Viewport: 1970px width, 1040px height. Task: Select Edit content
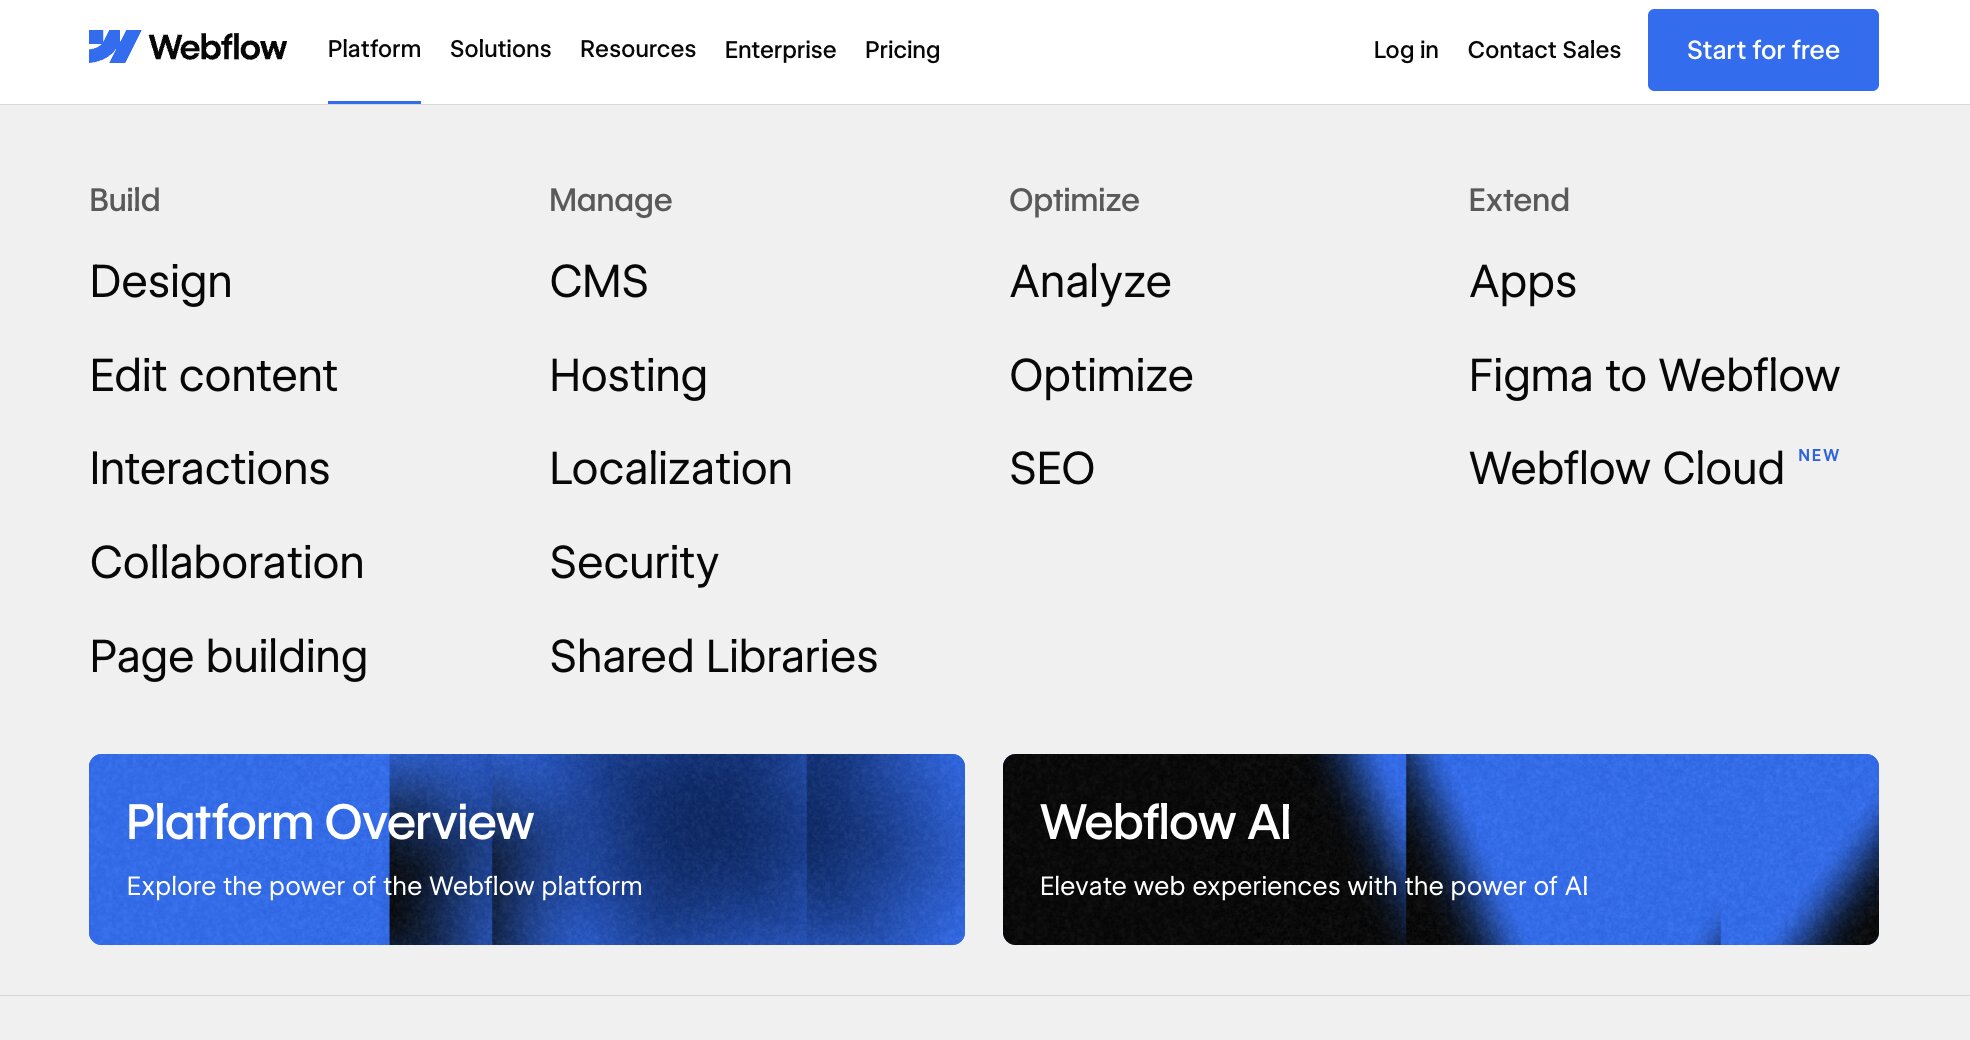(x=213, y=375)
